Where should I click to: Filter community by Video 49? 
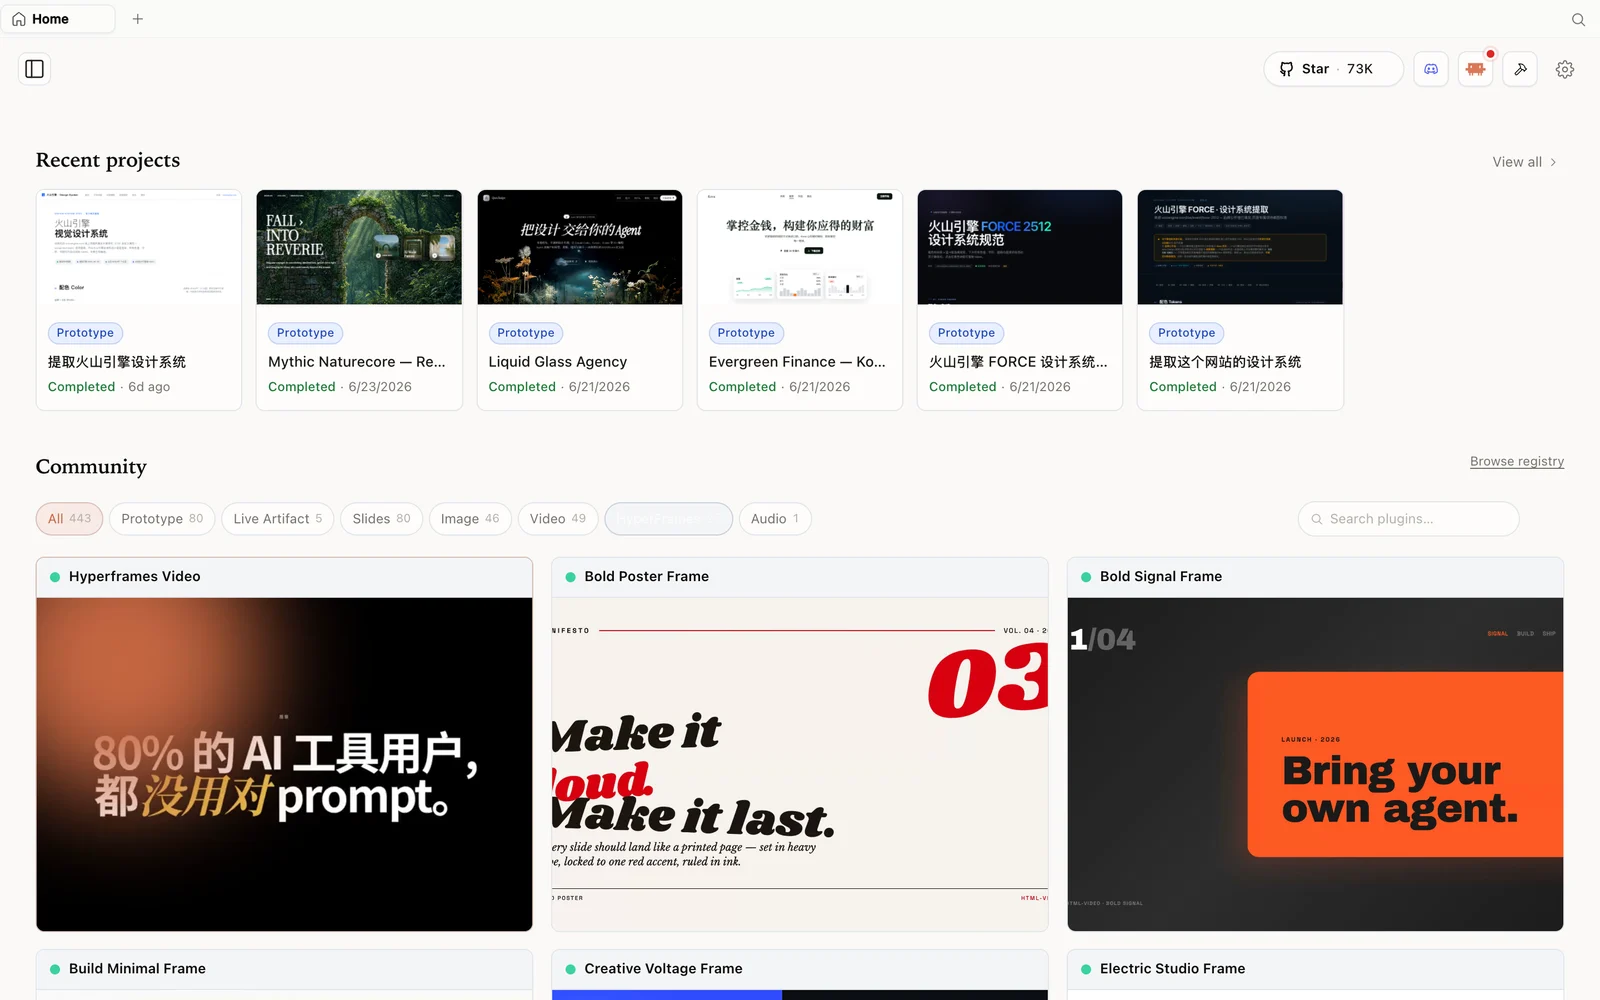click(558, 519)
